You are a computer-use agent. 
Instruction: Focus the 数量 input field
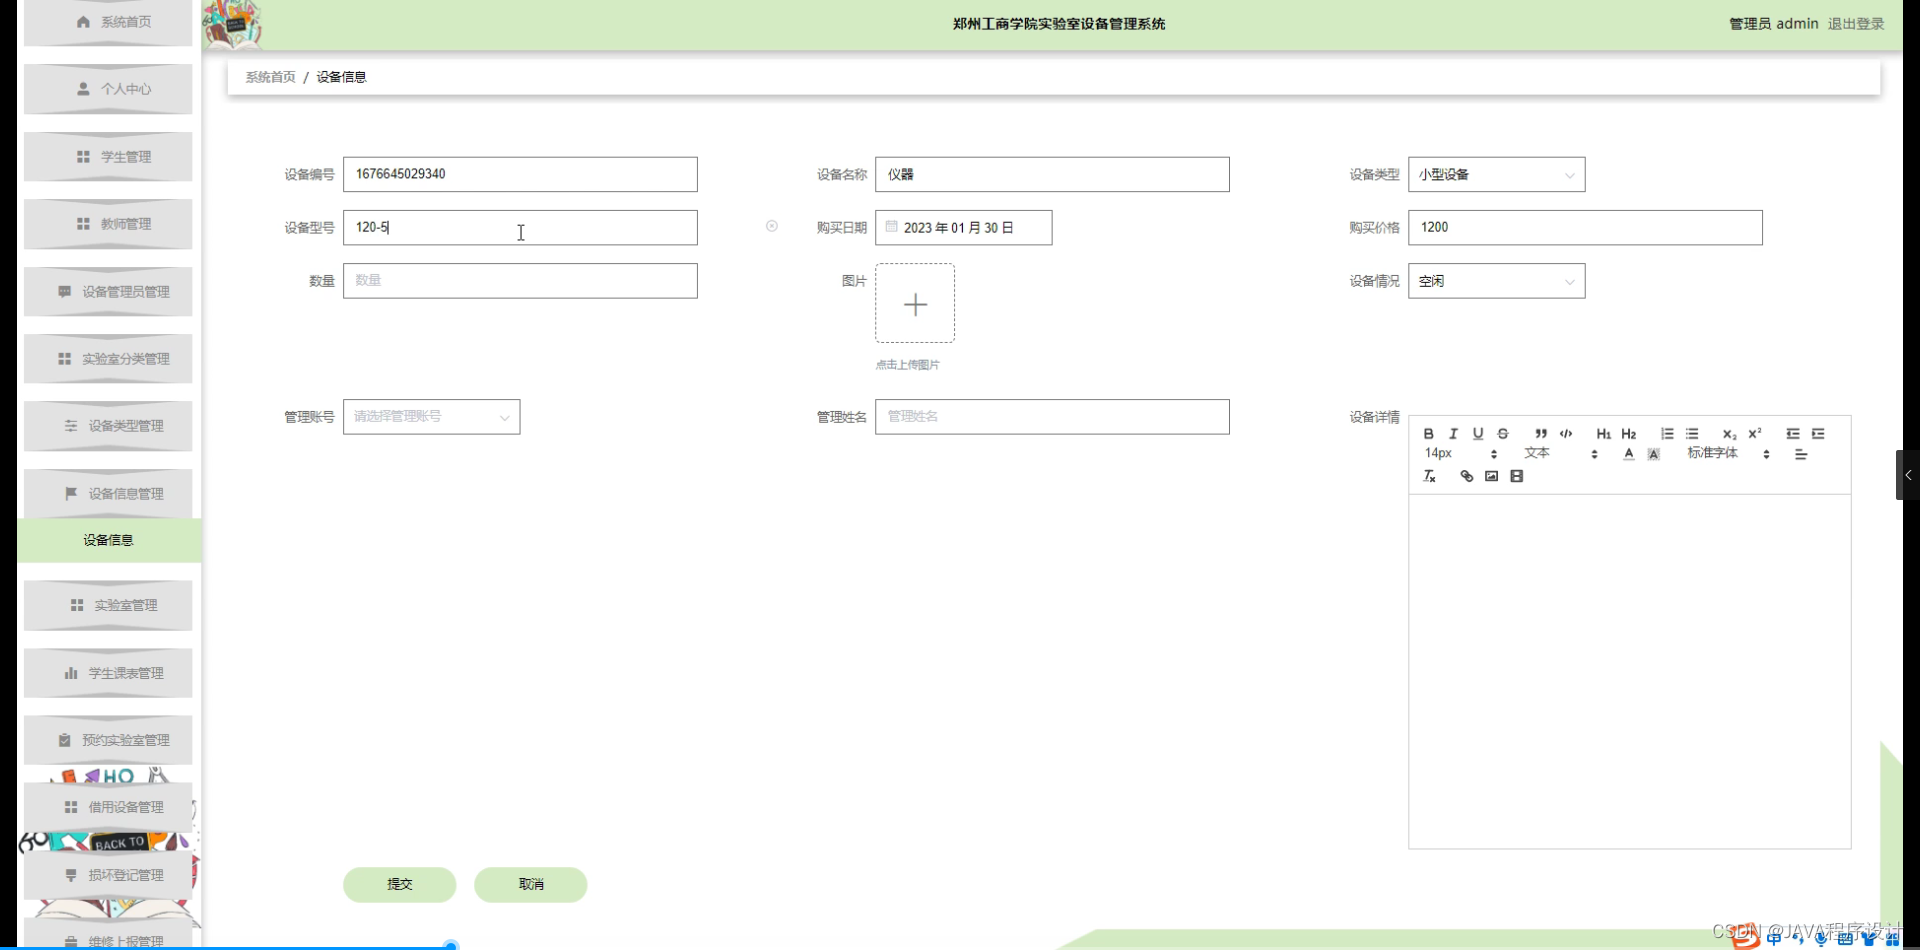(520, 281)
